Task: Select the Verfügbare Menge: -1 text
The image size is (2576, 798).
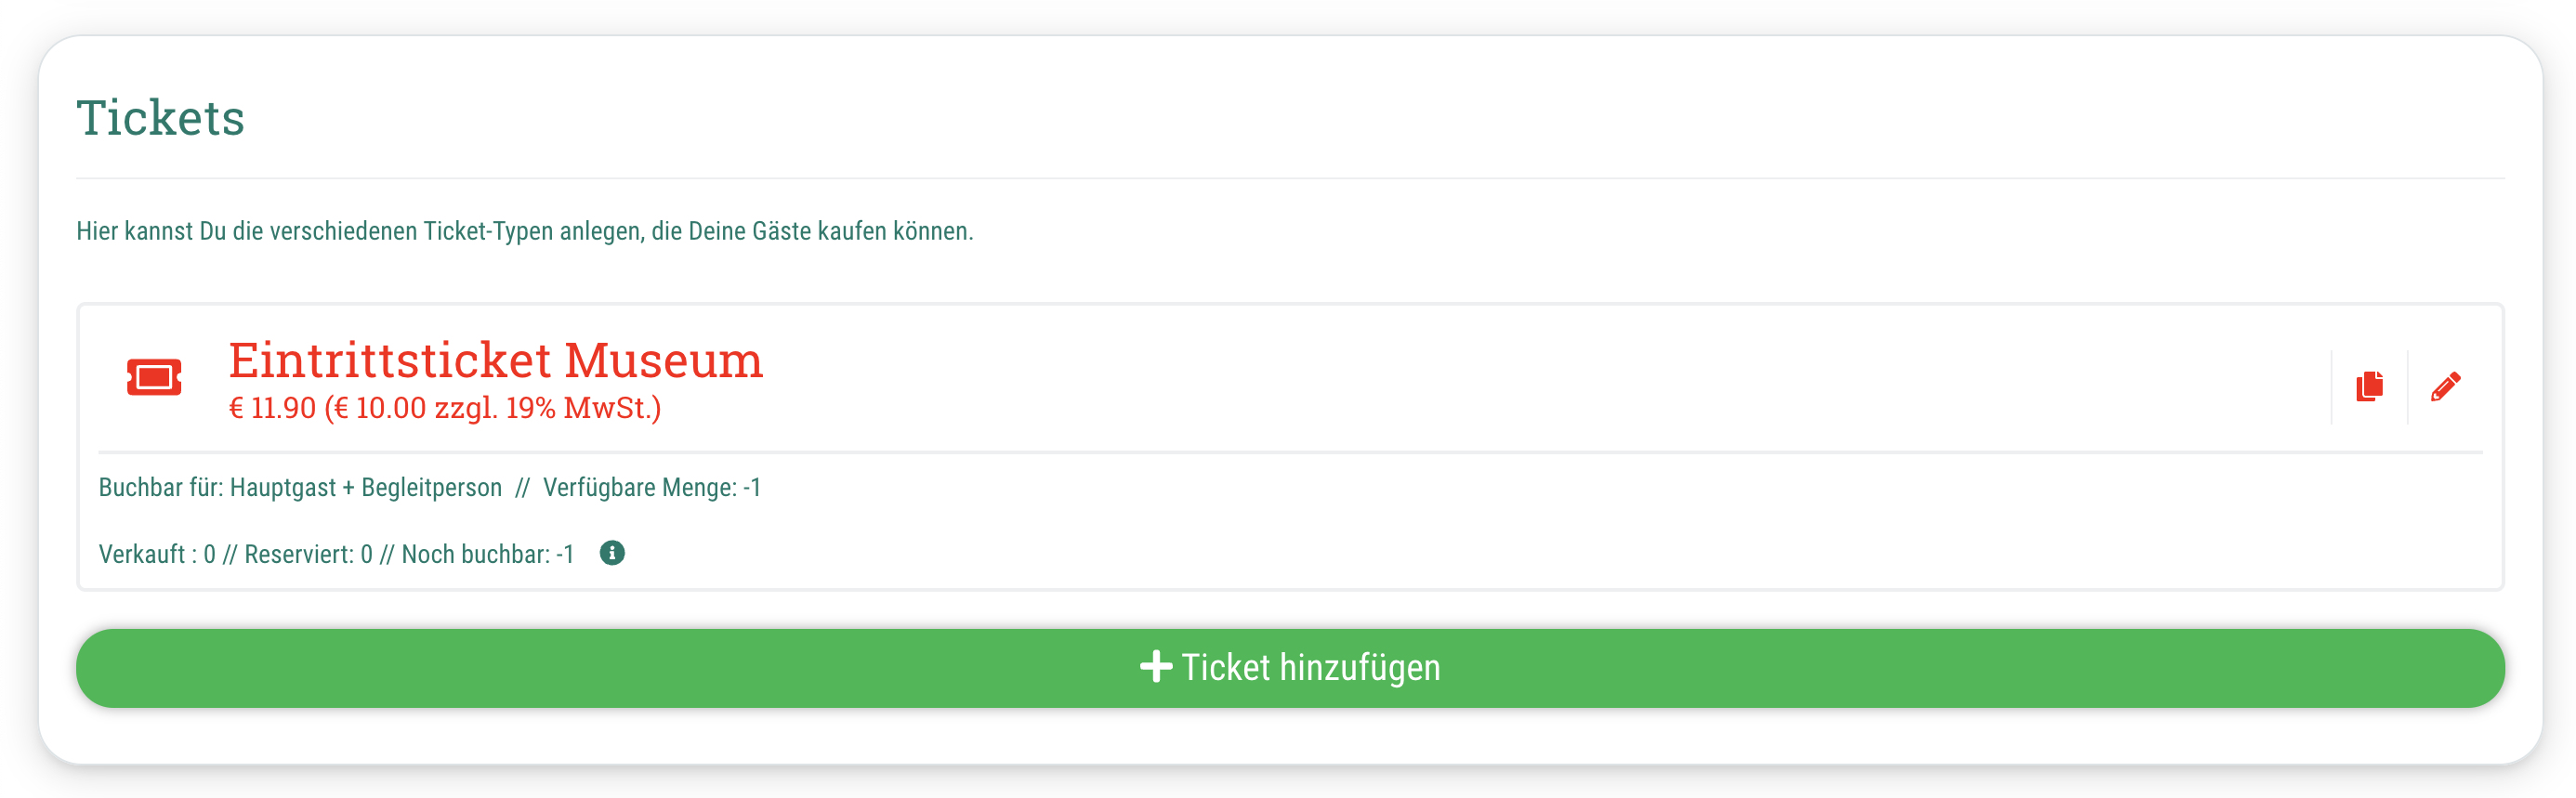Action: pyautogui.click(x=652, y=488)
